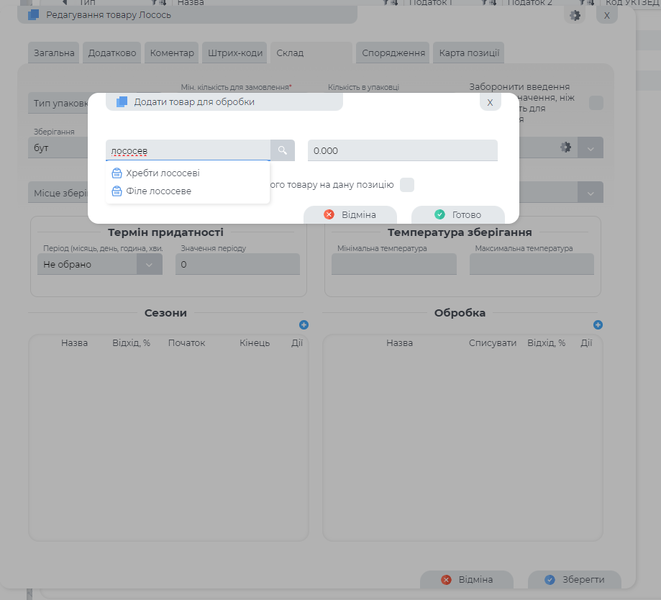Close the 'Додати товар для обробки' dialog
The height and width of the screenshot is (600, 661).
tap(489, 102)
